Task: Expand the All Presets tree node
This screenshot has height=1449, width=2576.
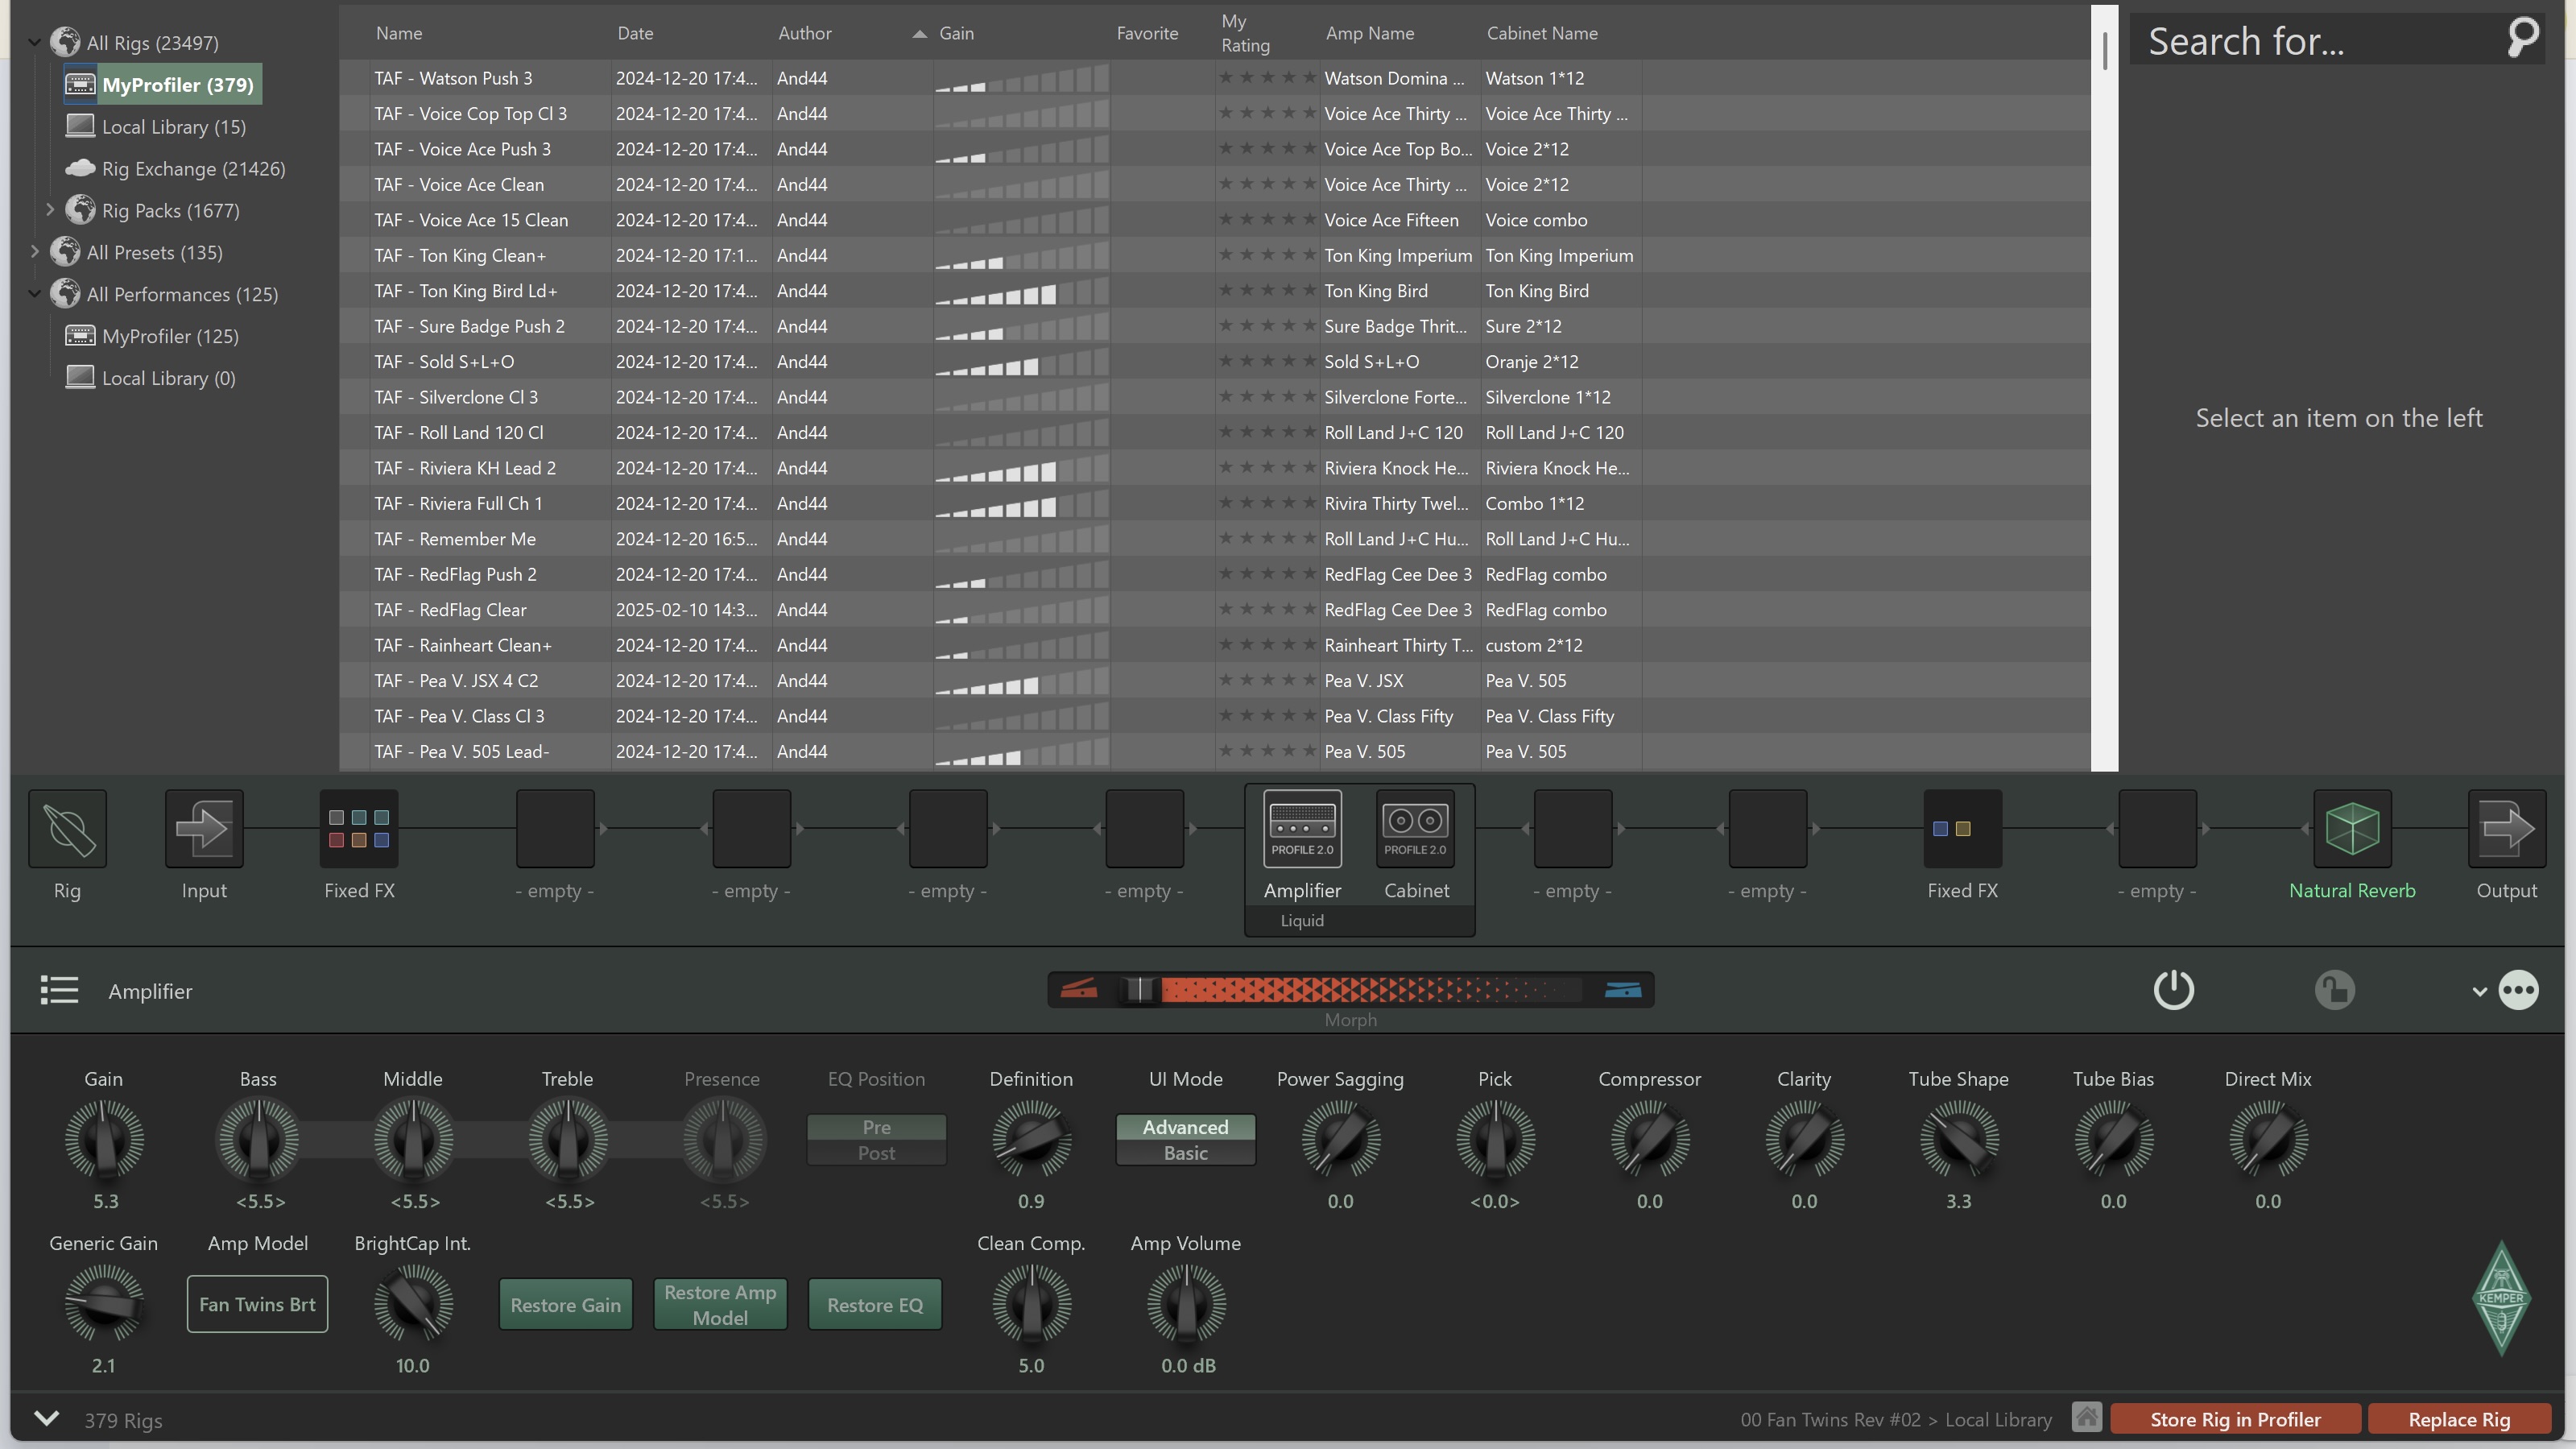Action: [35, 252]
